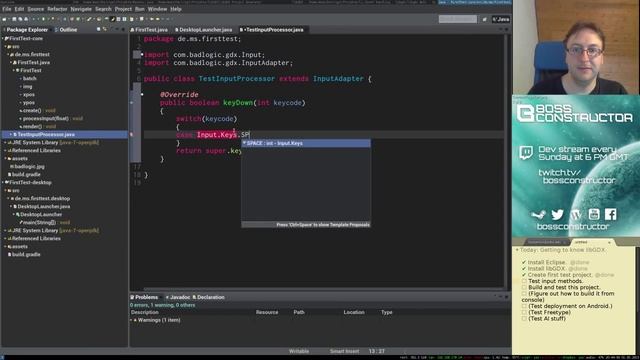The width and height of the screenshot is (640, 360).
Task: Switch to the Outline view tab
Action: (66, 30)
